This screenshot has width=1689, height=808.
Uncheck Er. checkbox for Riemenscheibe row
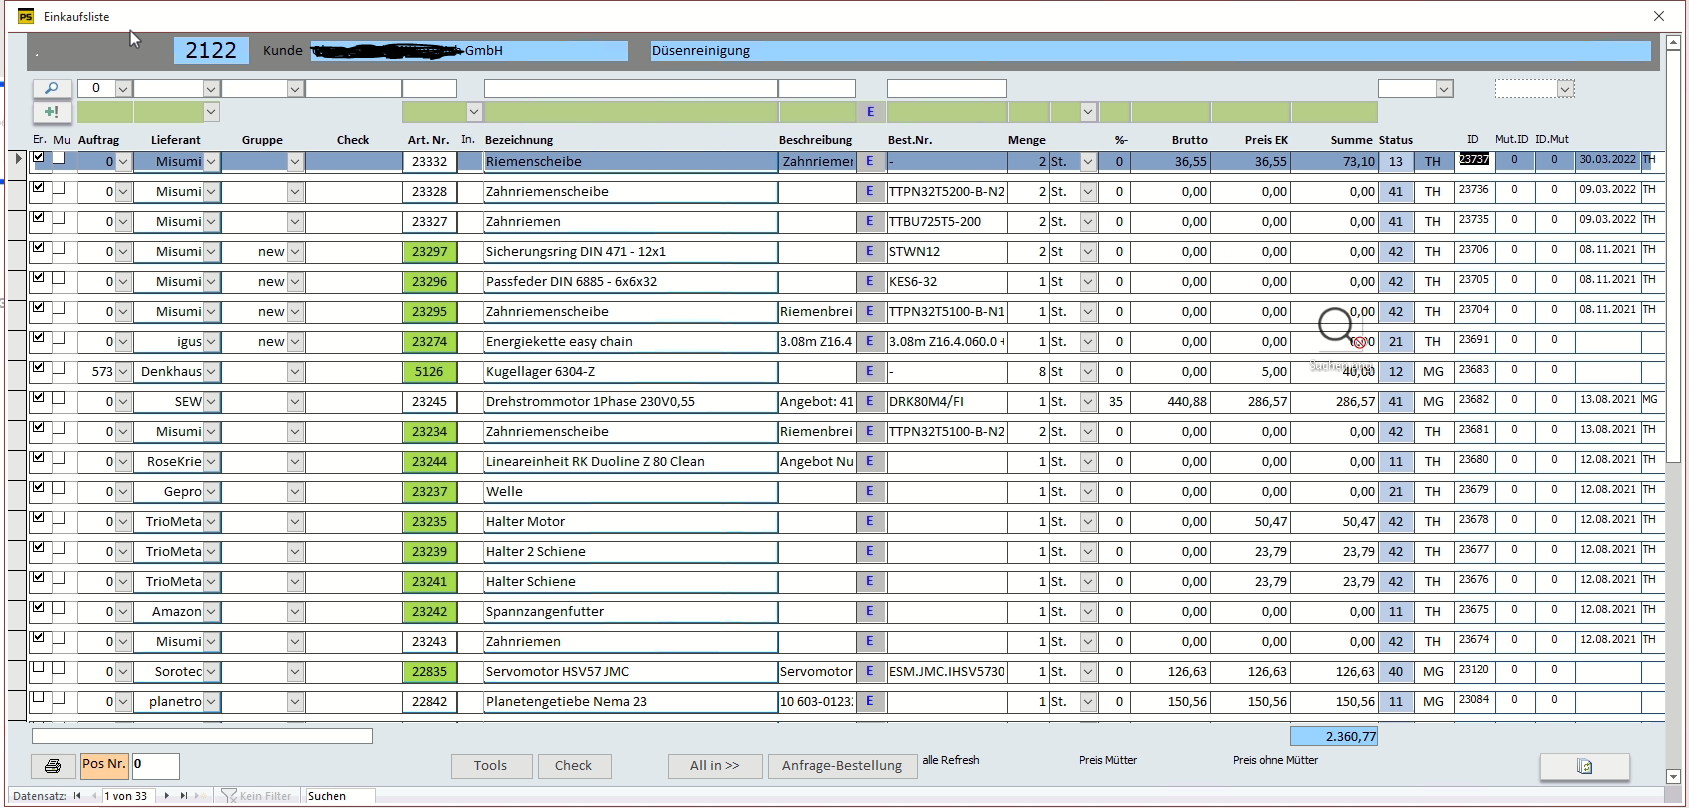(39, 157)
